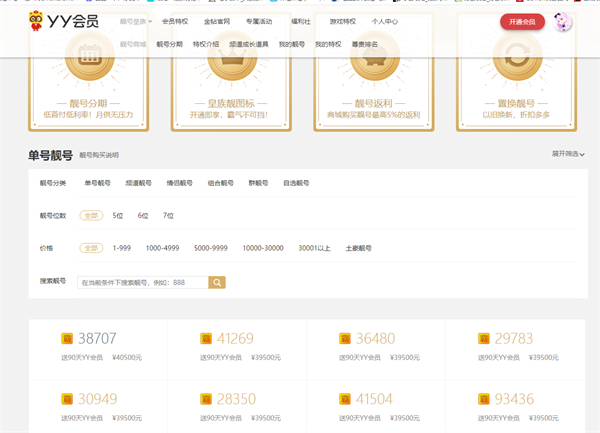The height and width of the screenshot is (433, 600).
Task: Open the 会员特权 nav item
Action: tap(175, 21)
